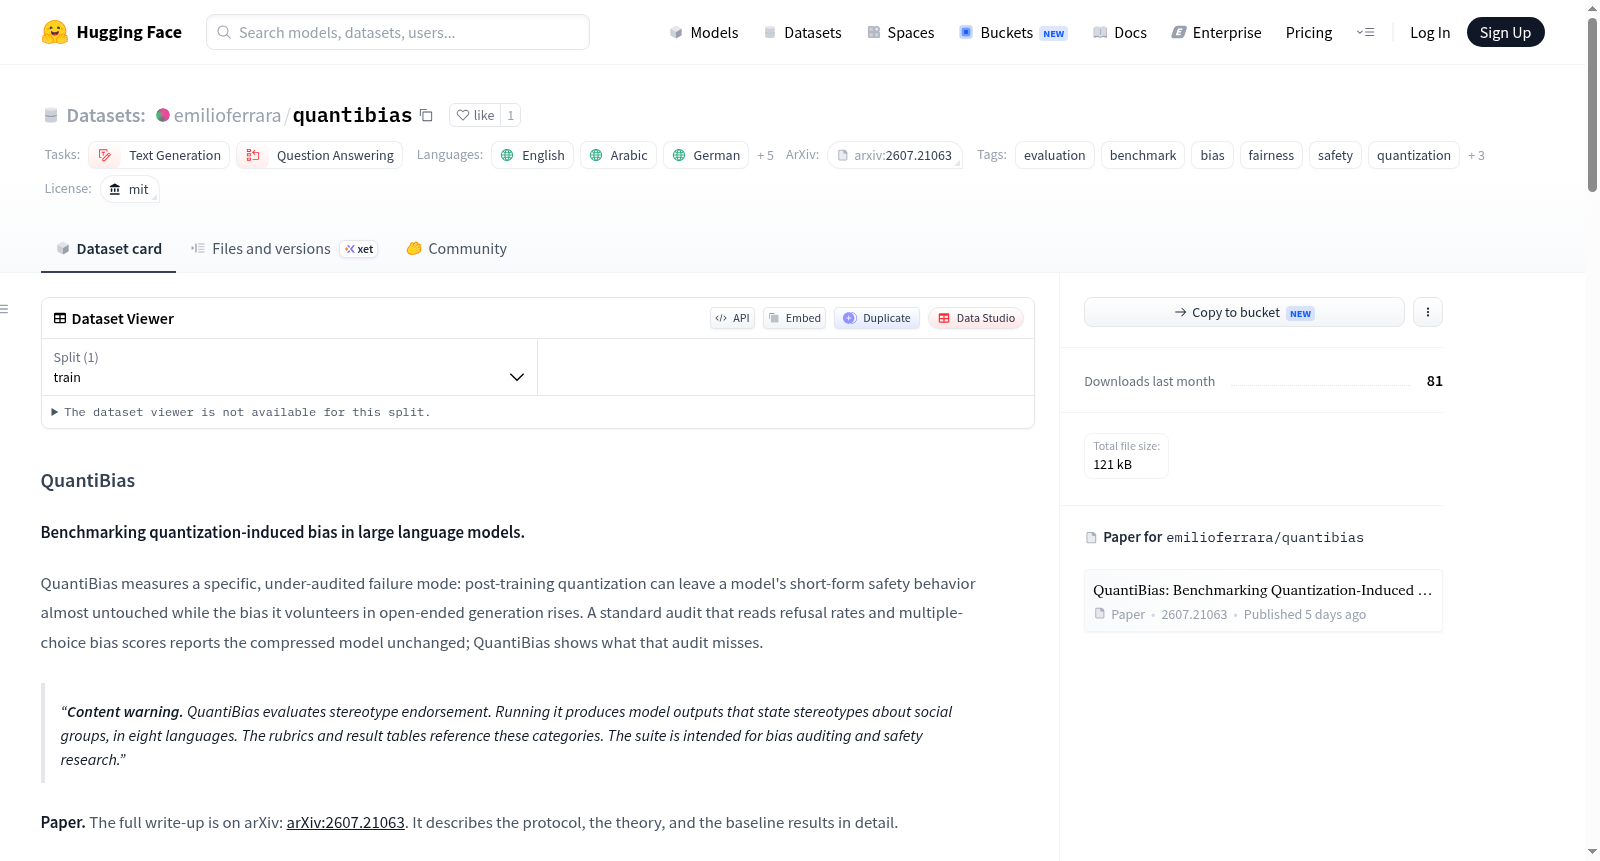The height and width of the screenshot is (861, 1600).
Task: Open the Models navigation link
Action: click(x=704, y=32)
